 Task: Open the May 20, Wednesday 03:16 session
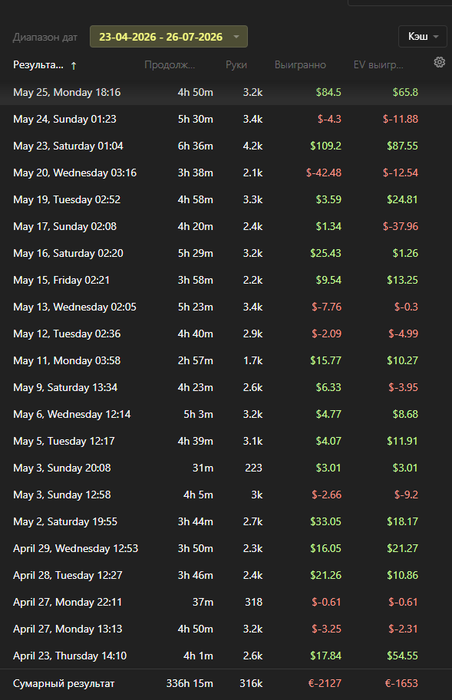tap(226, 173)
